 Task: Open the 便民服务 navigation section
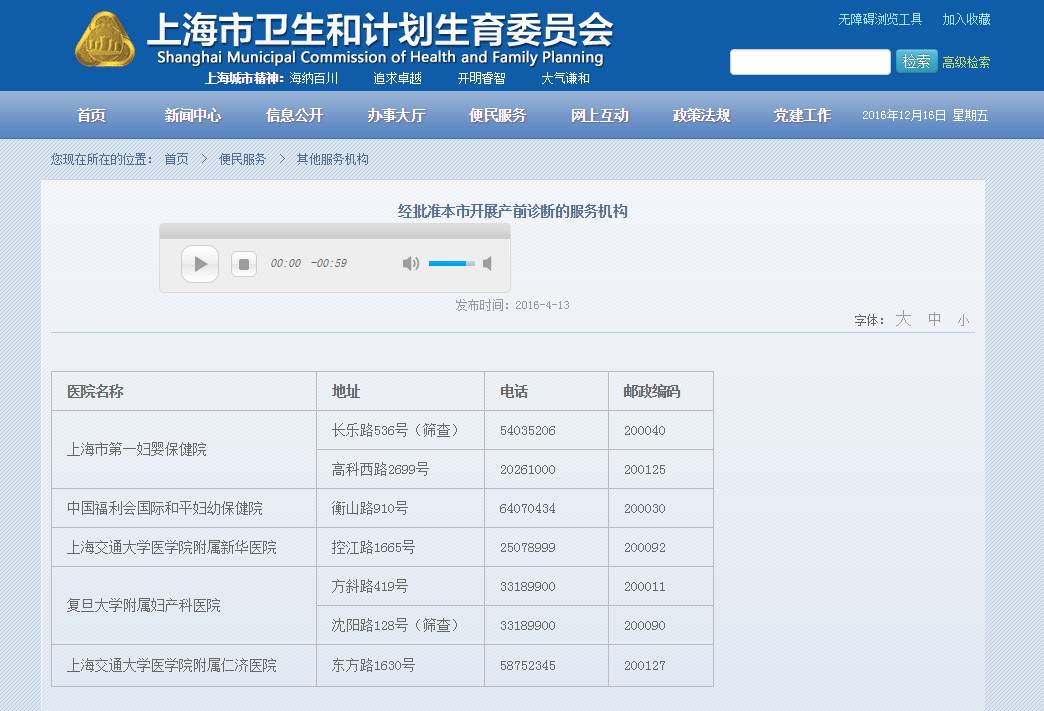point(496,115)
